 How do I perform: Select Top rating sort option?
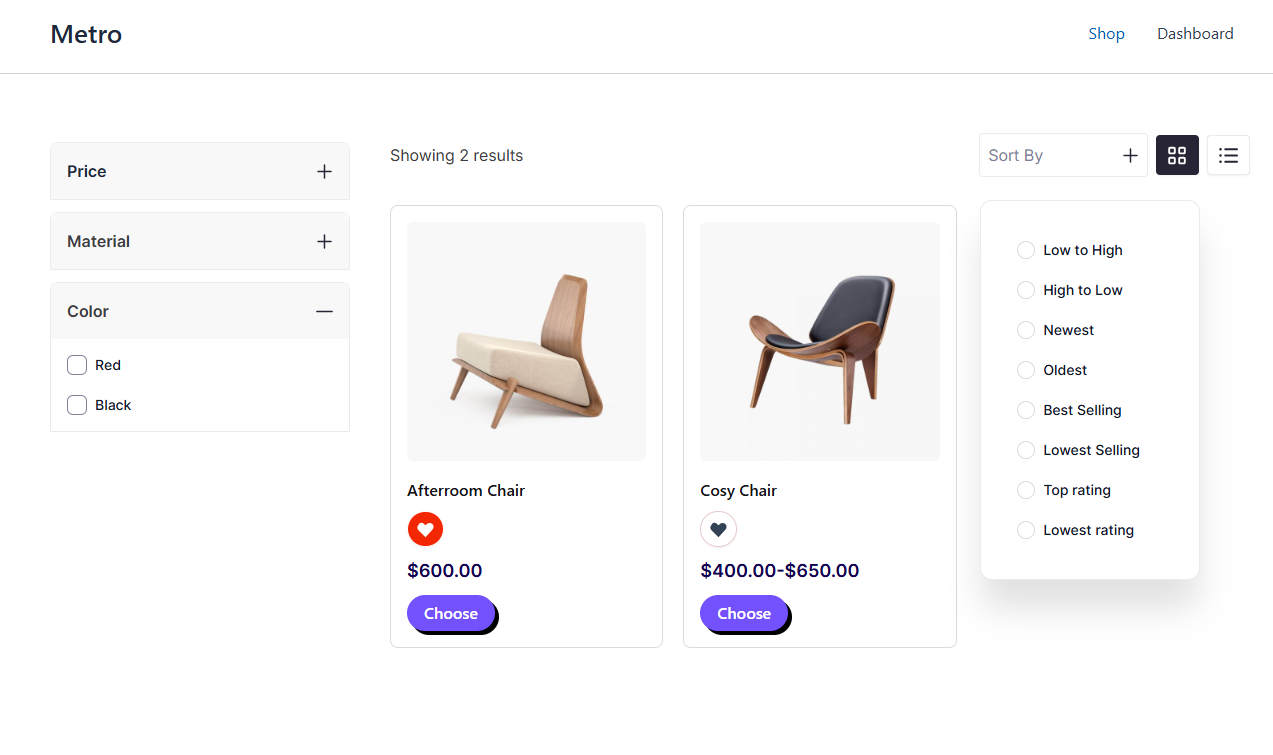(x=1026, y=490)
